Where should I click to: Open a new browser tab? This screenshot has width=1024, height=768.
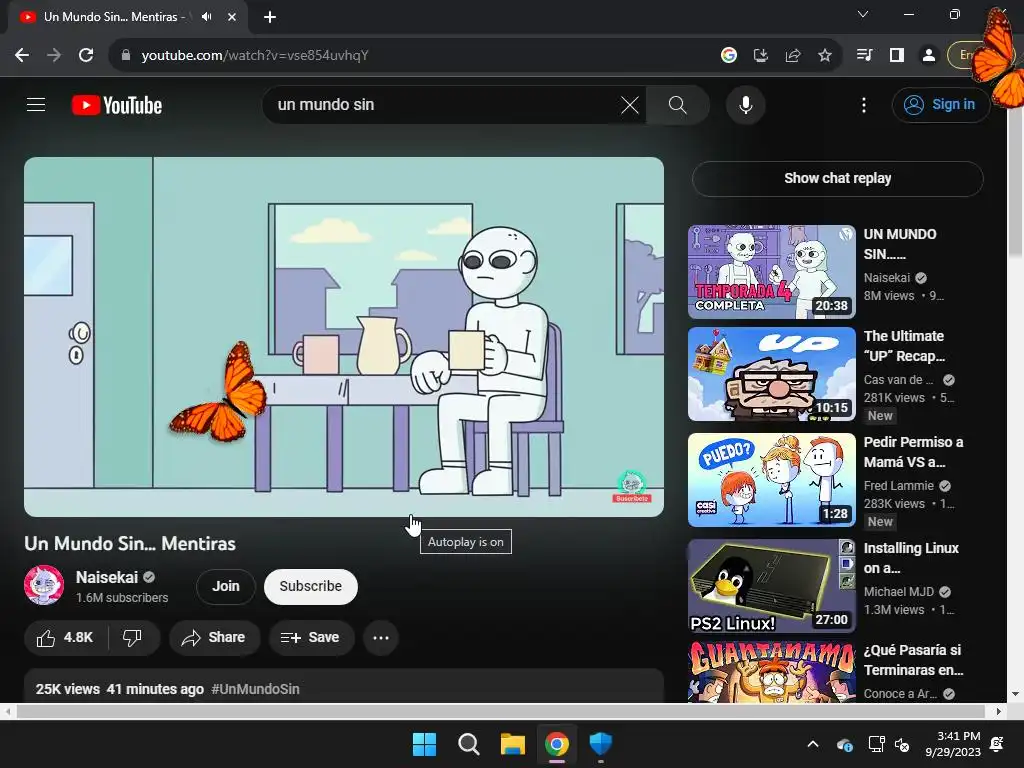click(270, 17)
